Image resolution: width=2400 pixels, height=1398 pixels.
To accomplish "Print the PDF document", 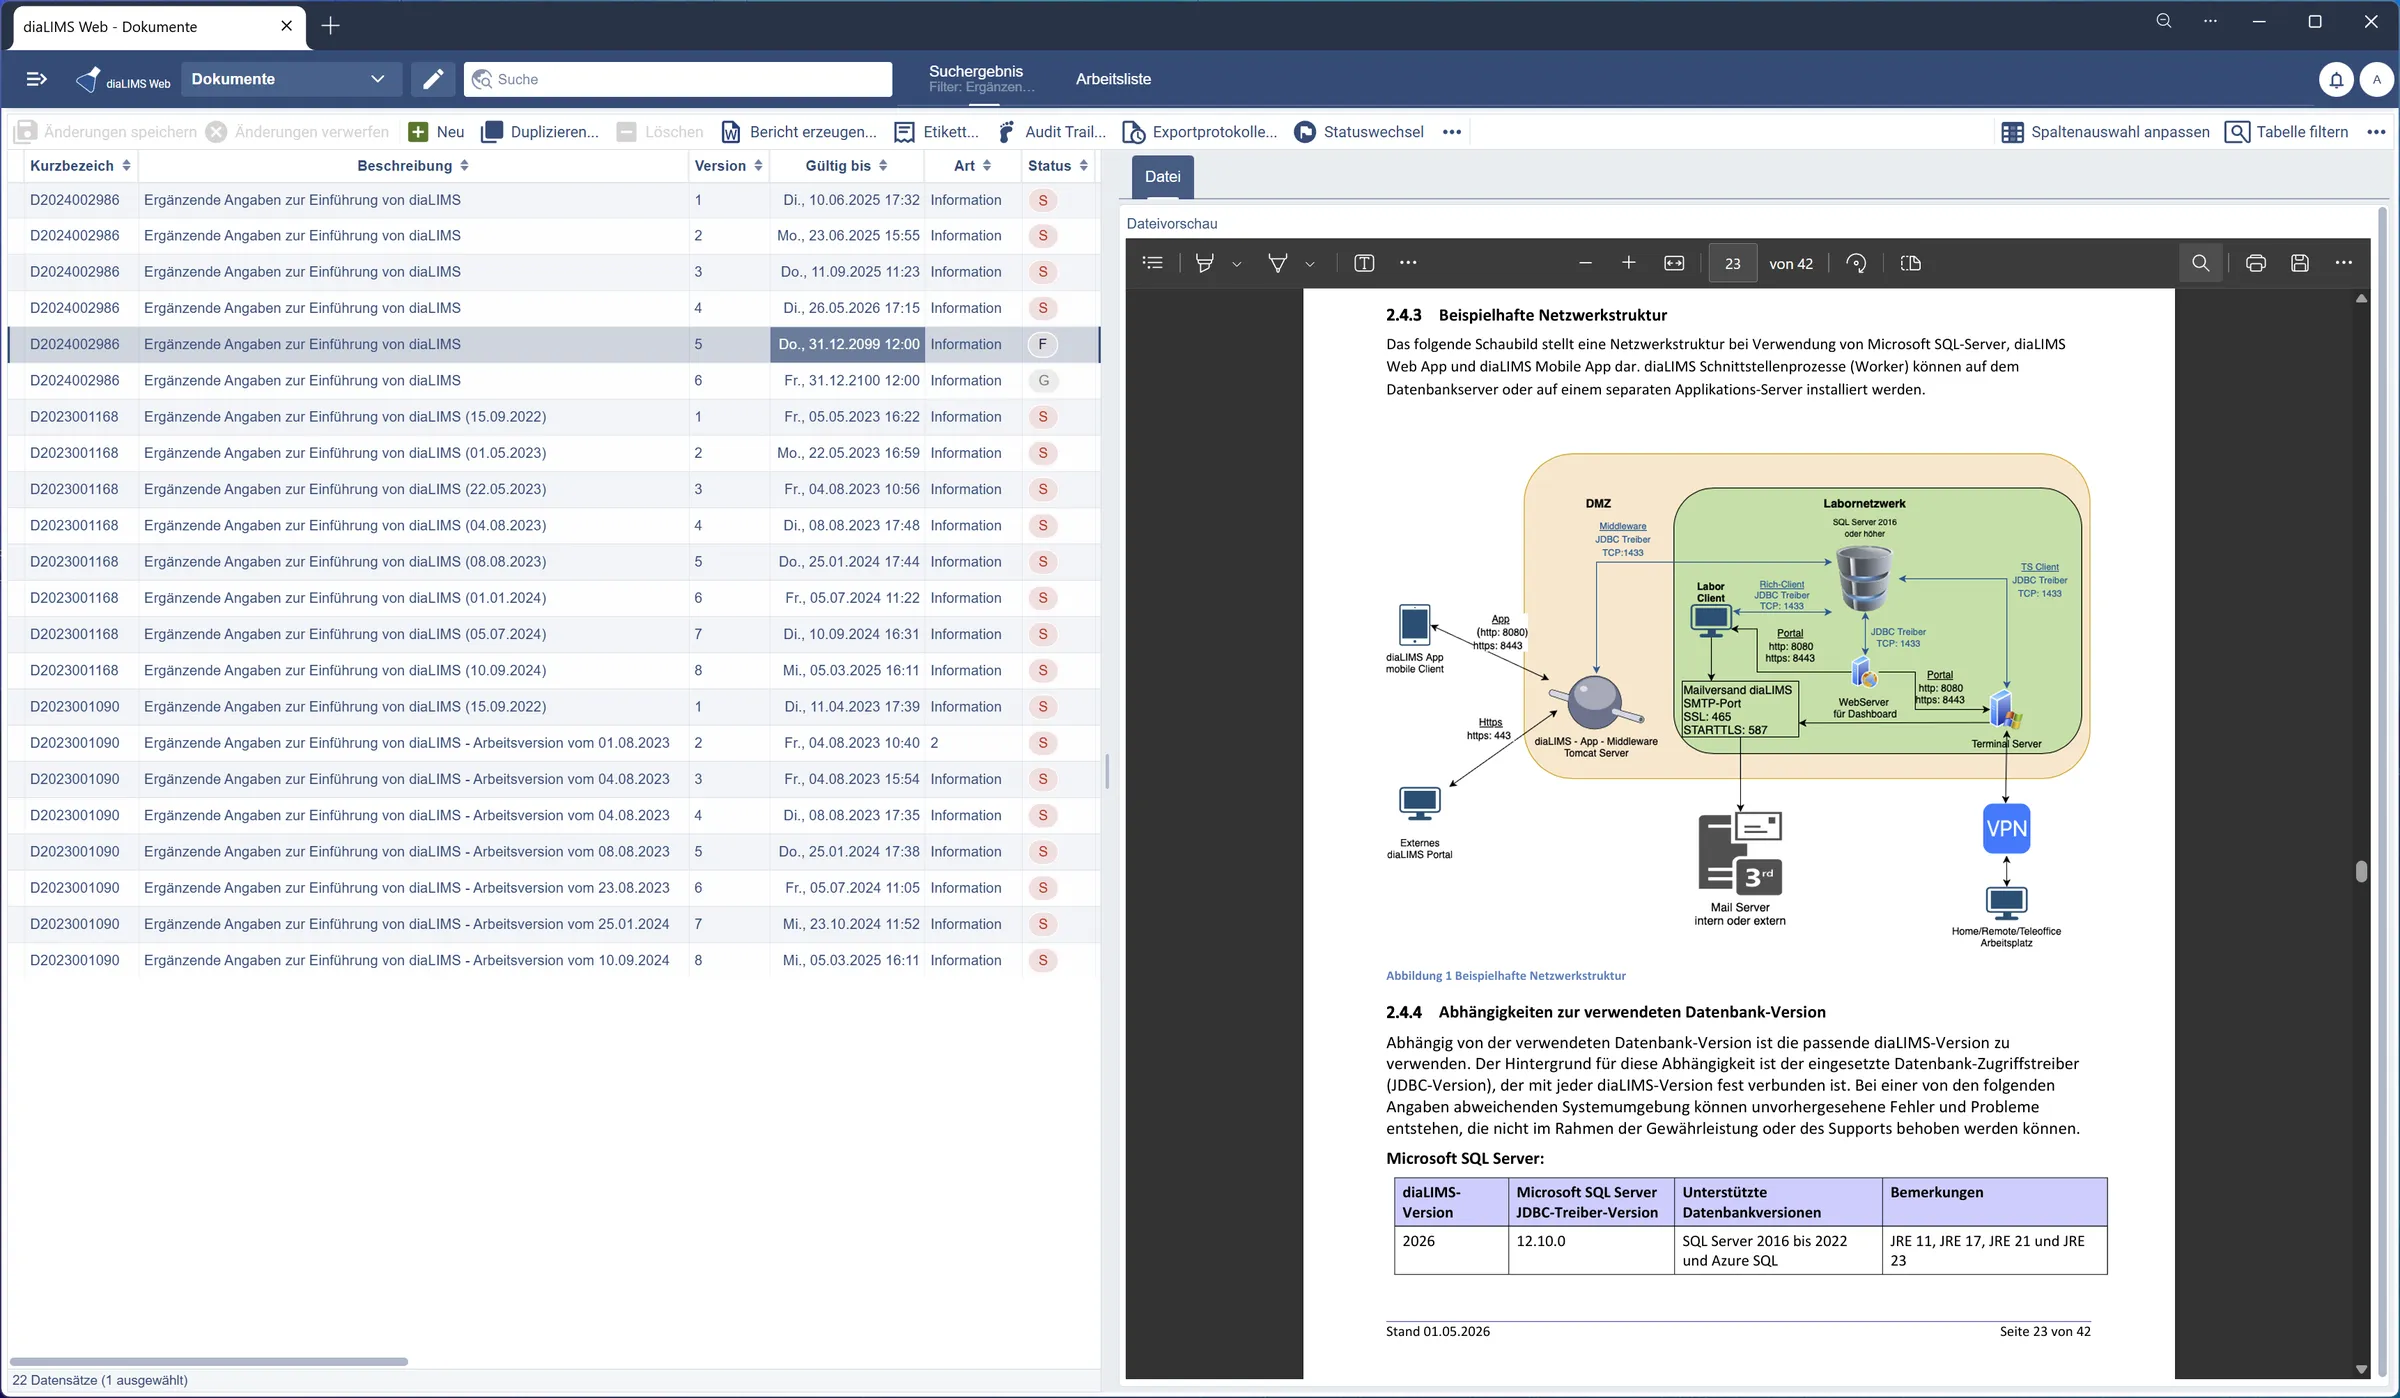I will pyautogui.click(x=2255, y=263).
